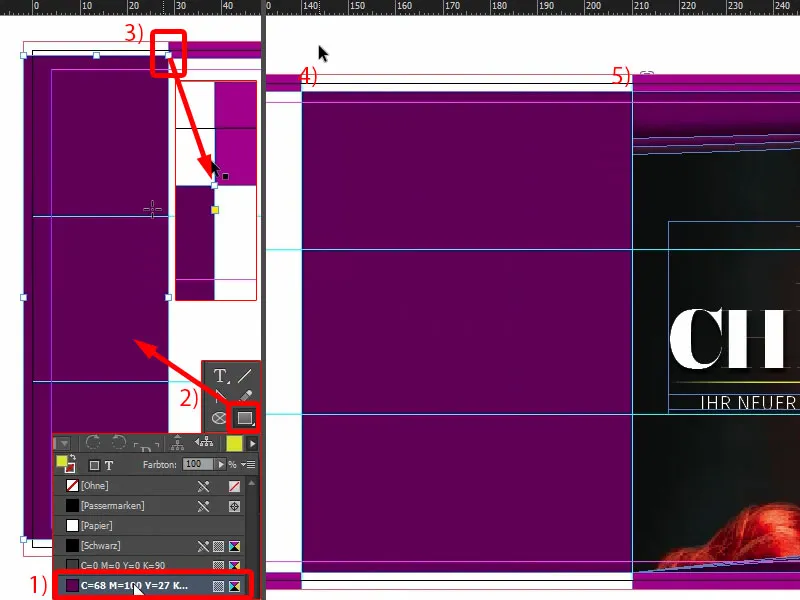Image resolution: width=800 pixels, height=600 pixels.
Task: Select the [Ohne] swatch
Action: click(151, 486)
